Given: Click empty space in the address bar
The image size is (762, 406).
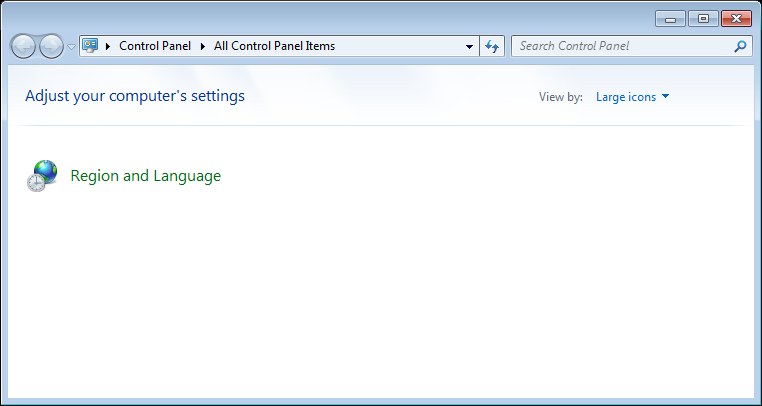Looking at the screenshot, I should click(400, 46).
